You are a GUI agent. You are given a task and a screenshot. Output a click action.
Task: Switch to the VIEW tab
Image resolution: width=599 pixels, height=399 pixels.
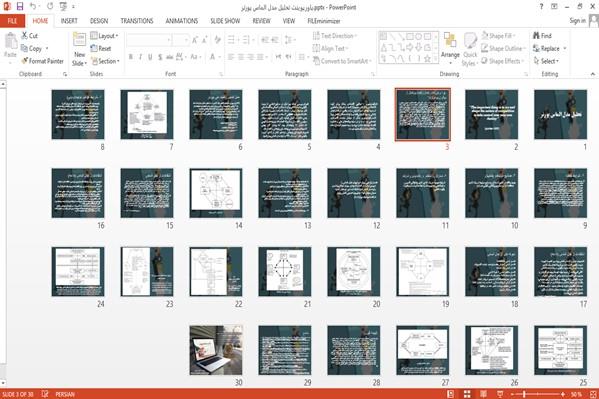pos(288,21)
